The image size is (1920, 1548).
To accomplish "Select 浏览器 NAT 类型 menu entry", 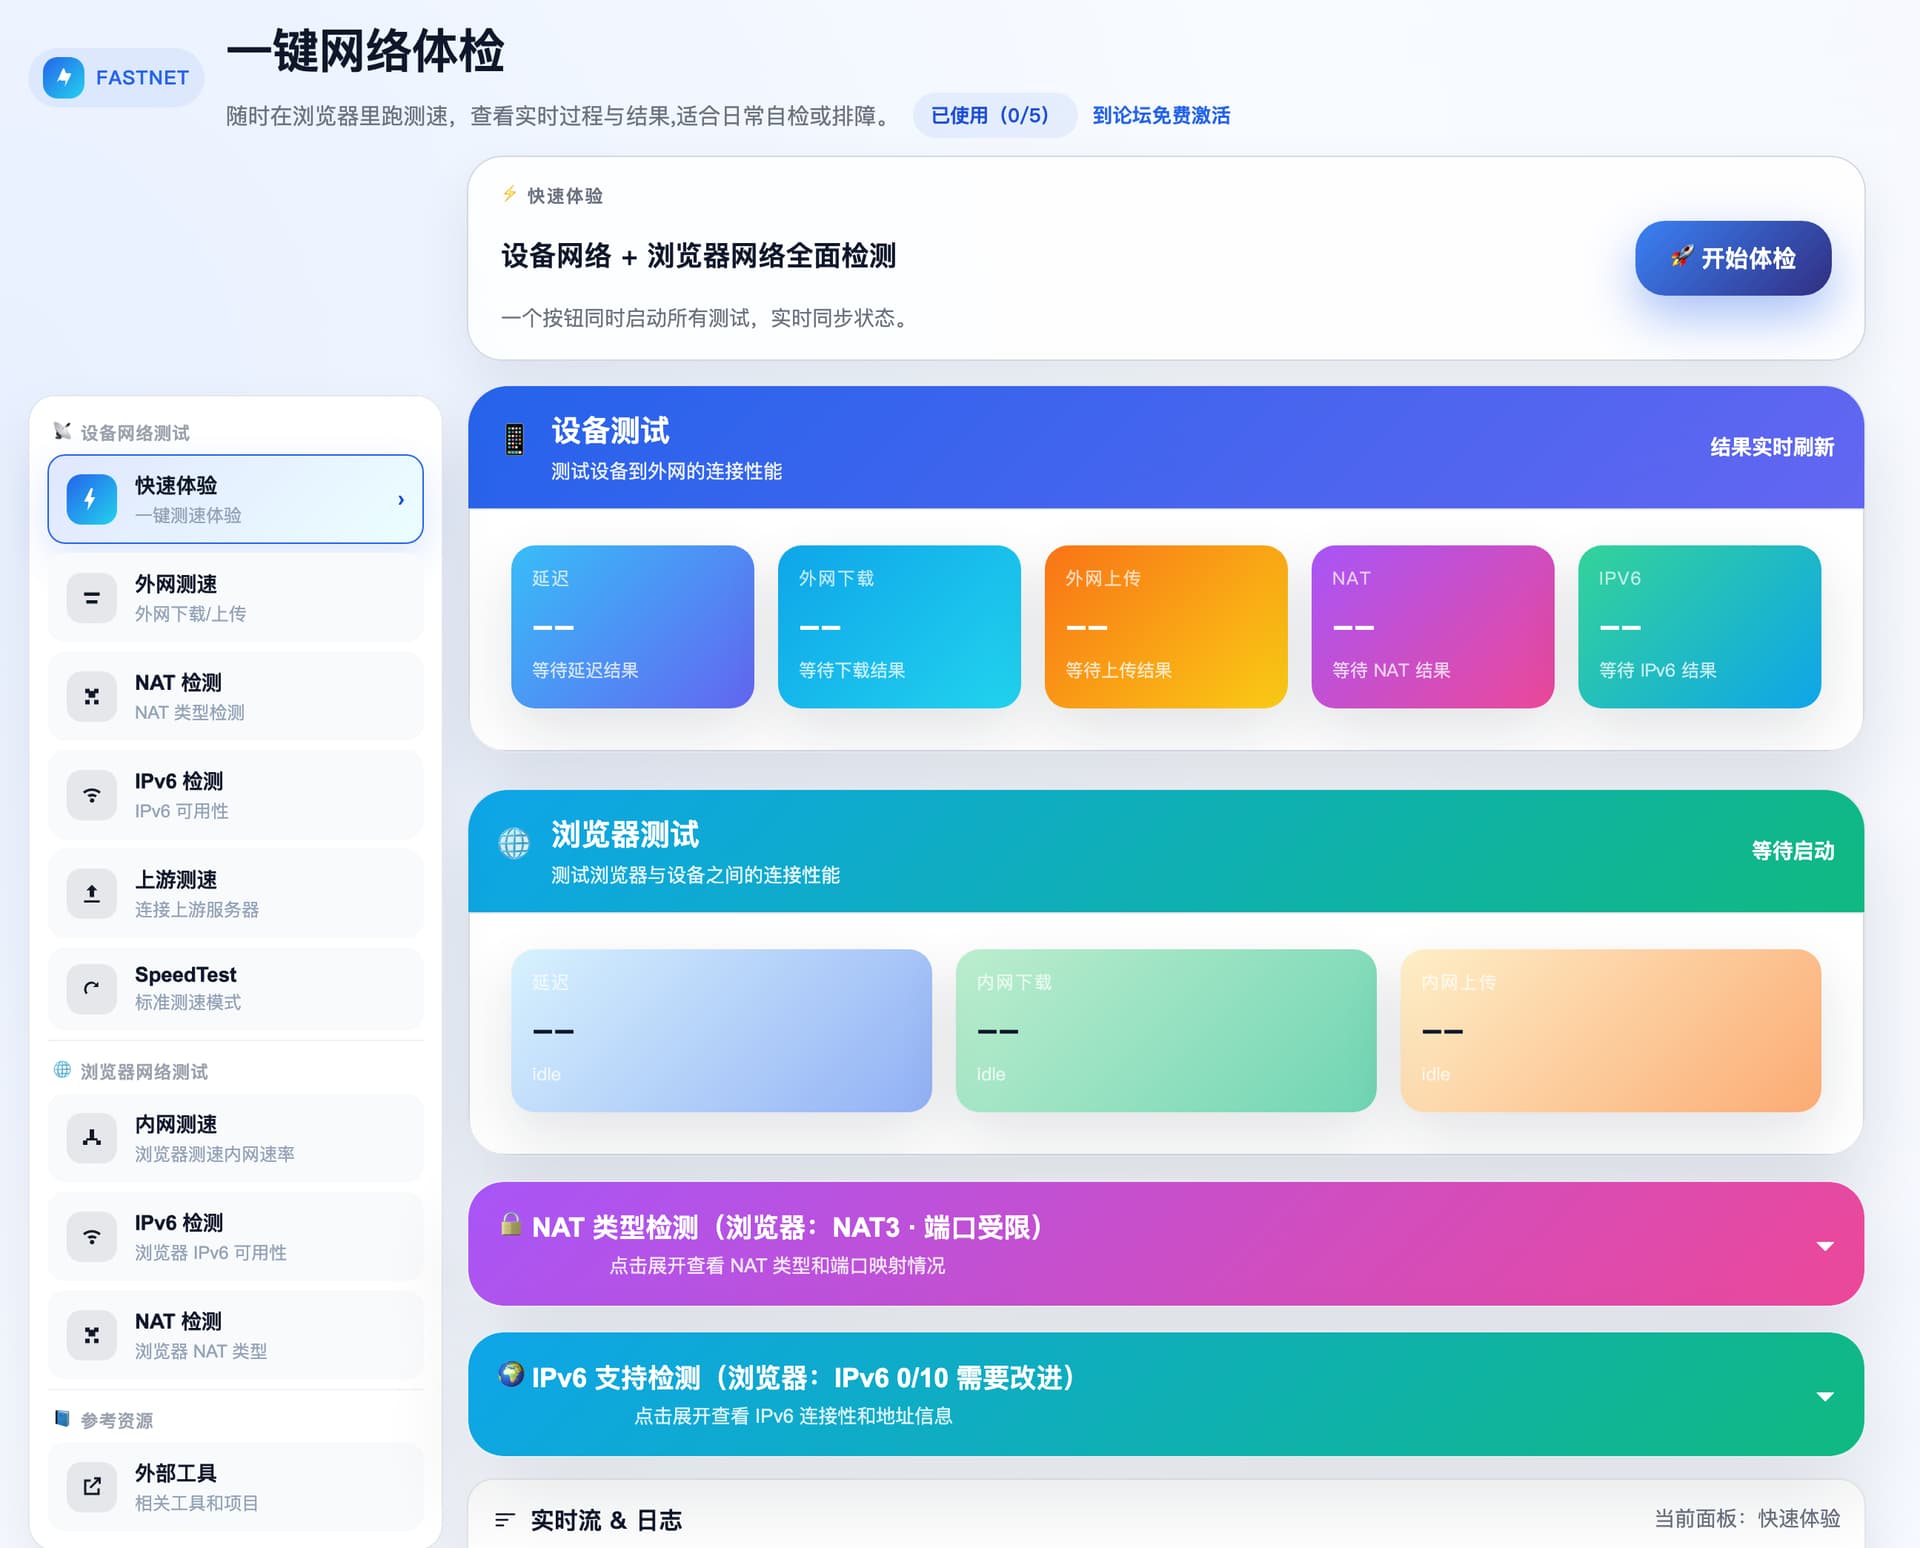I will pyautogui.click(x=236, y=1335).
